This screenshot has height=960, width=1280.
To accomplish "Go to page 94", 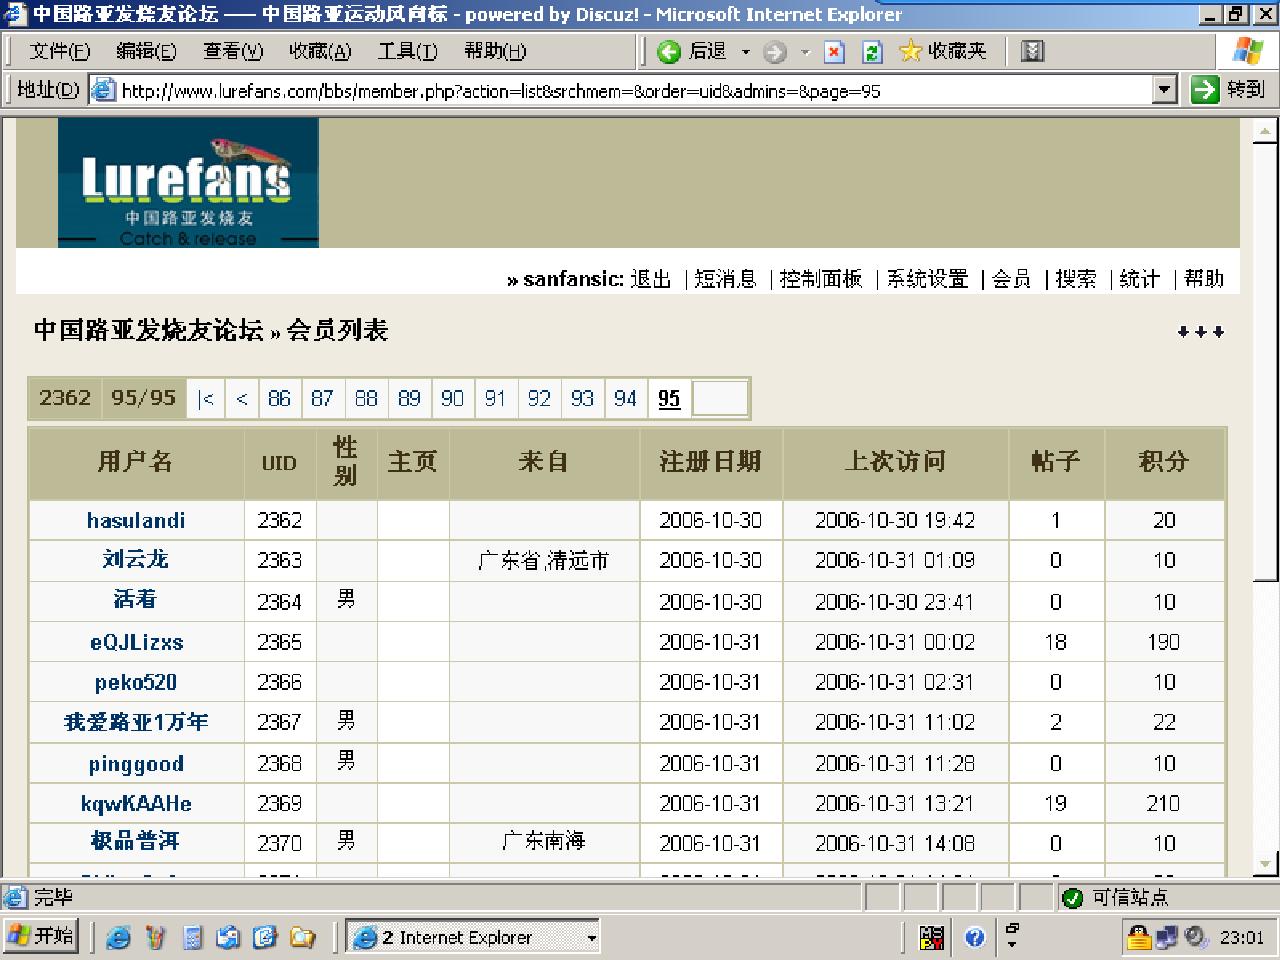I will coord(625,398).
